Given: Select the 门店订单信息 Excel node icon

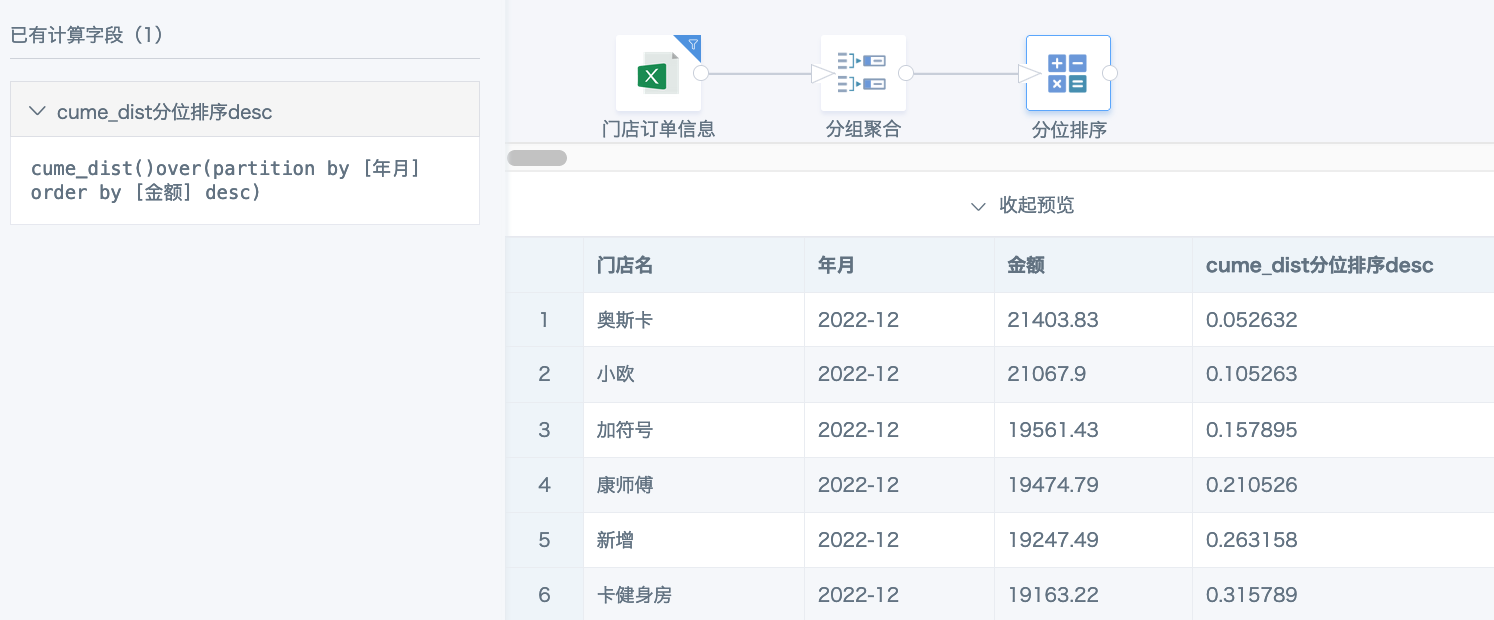Looking at the screenshot, I should (658, 73).
